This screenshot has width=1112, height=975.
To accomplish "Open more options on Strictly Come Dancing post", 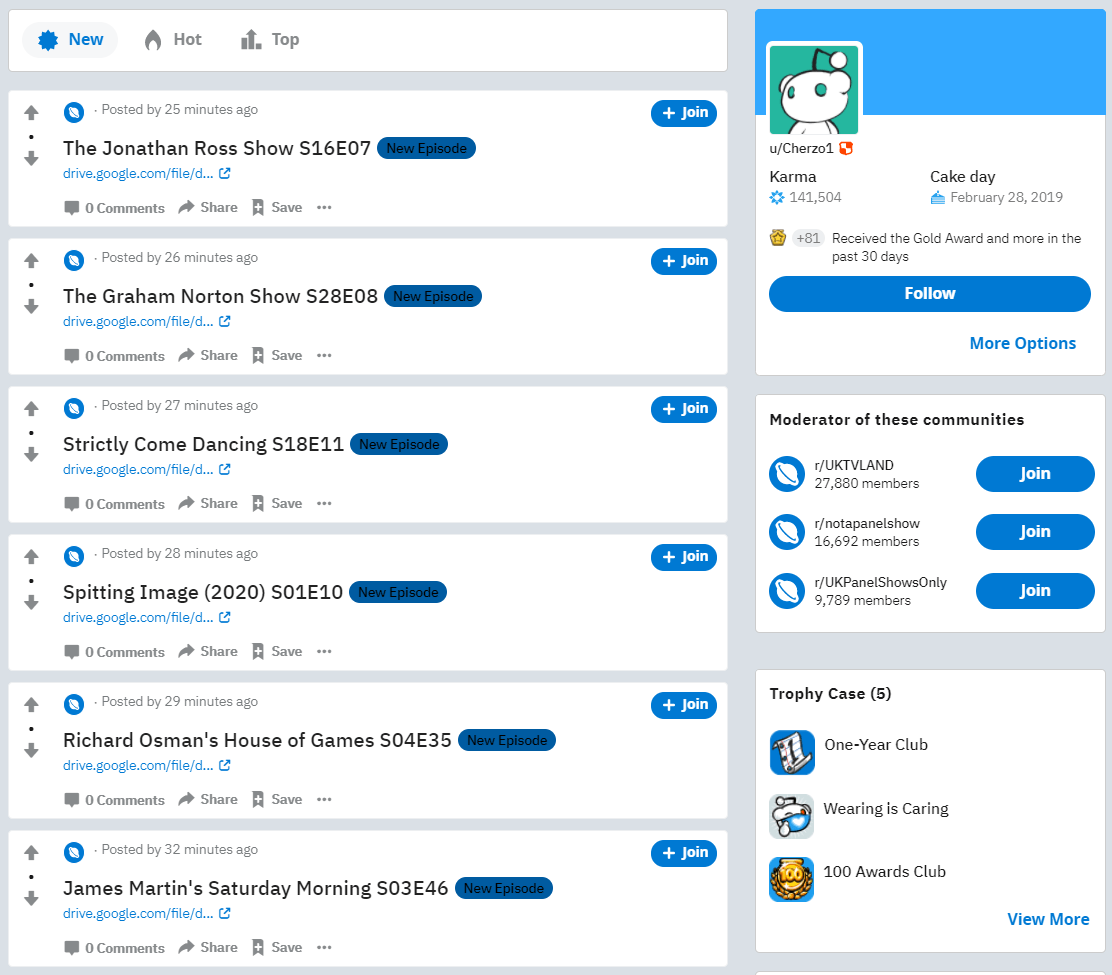I will coord(324,503).
